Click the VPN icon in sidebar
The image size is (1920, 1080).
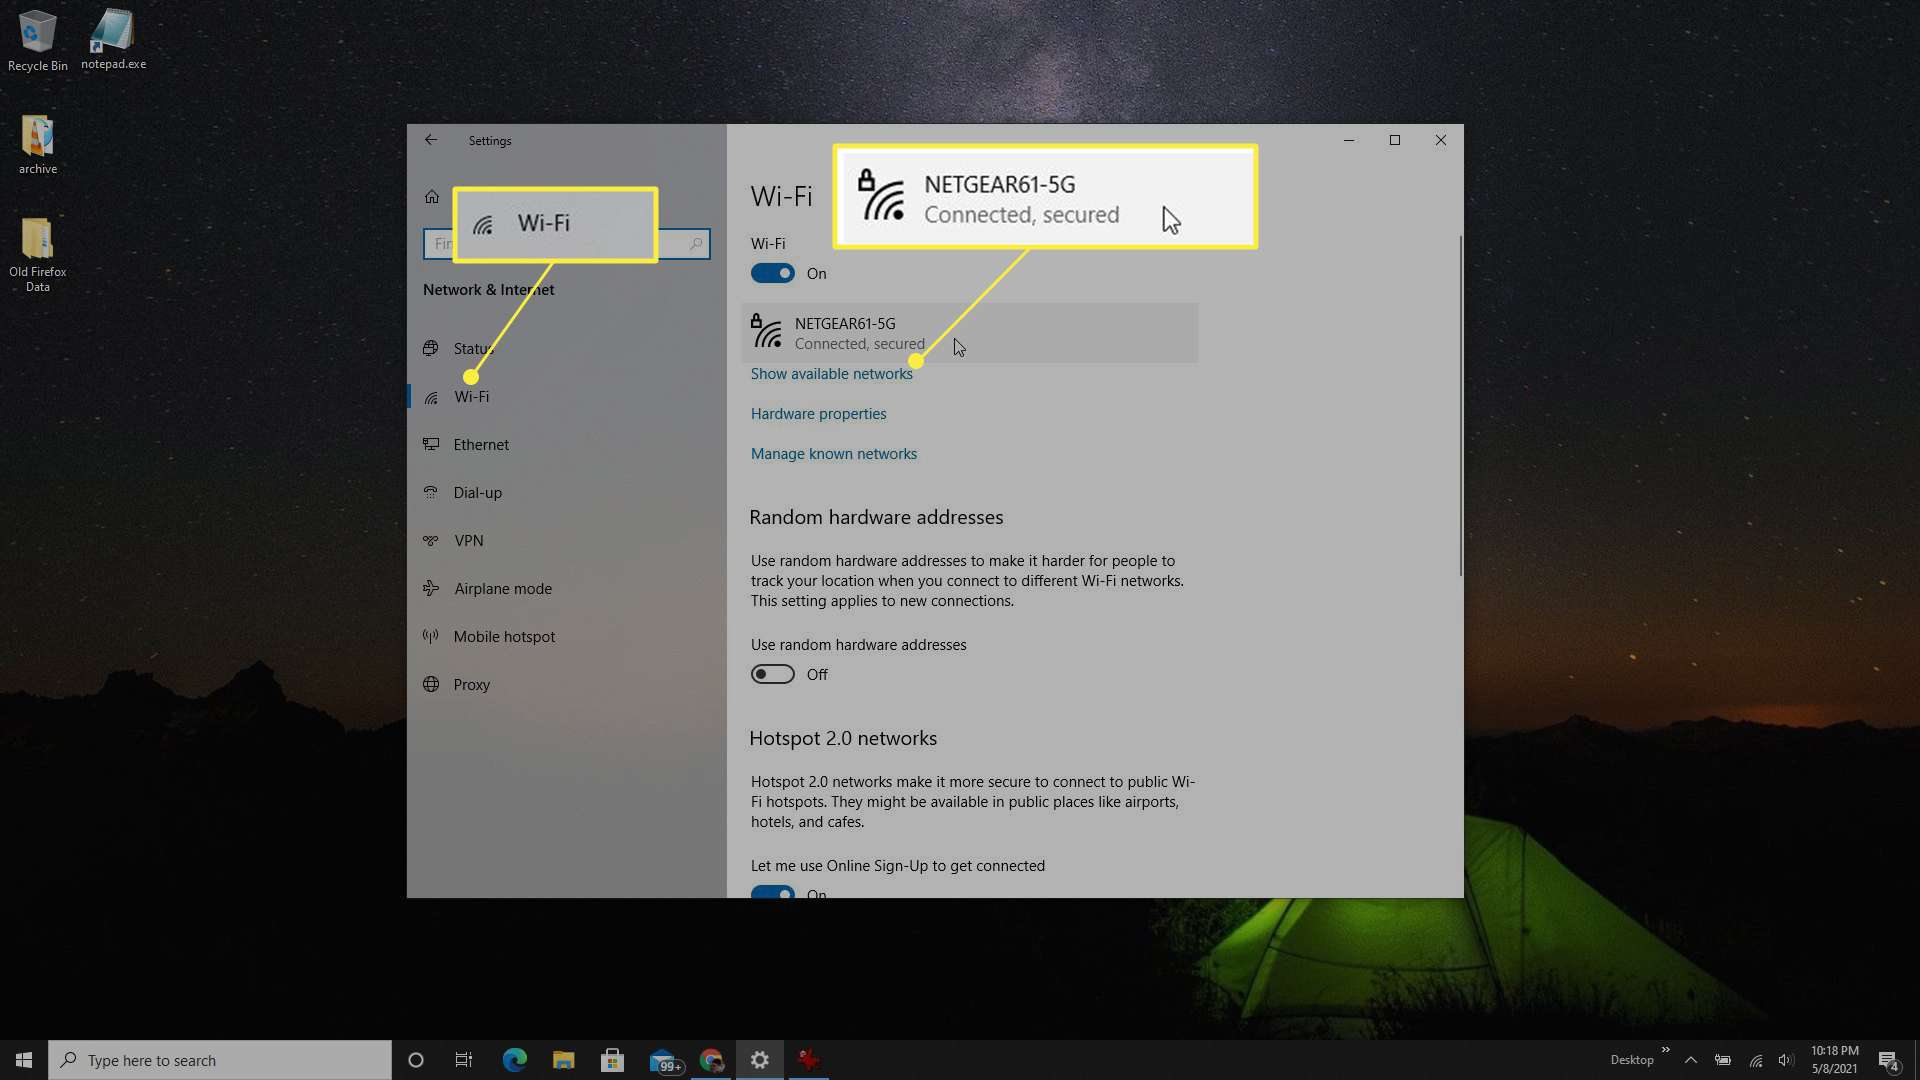[x=431, y=540]
